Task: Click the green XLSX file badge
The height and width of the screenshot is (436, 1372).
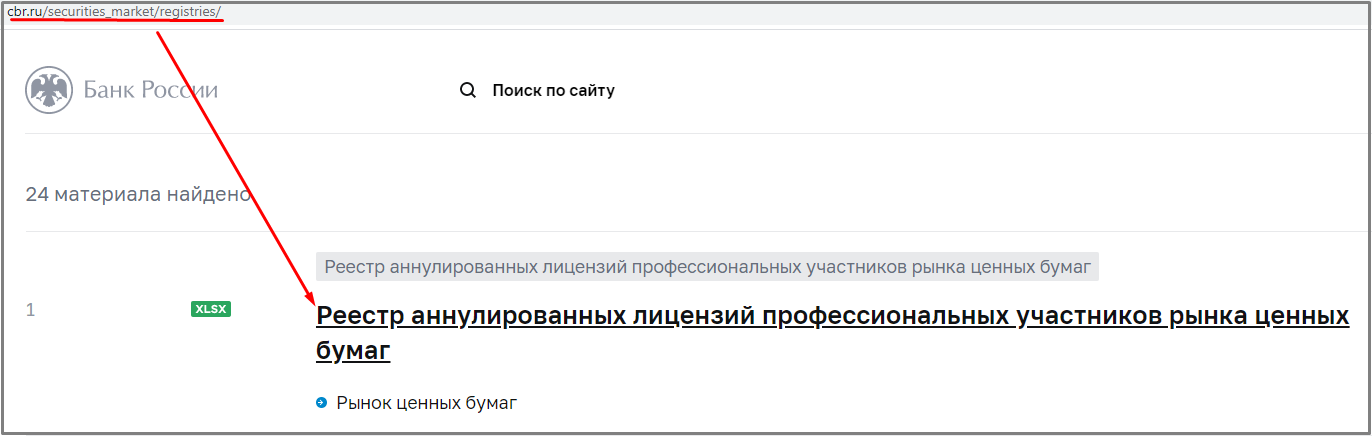Action: coord(211,310)
